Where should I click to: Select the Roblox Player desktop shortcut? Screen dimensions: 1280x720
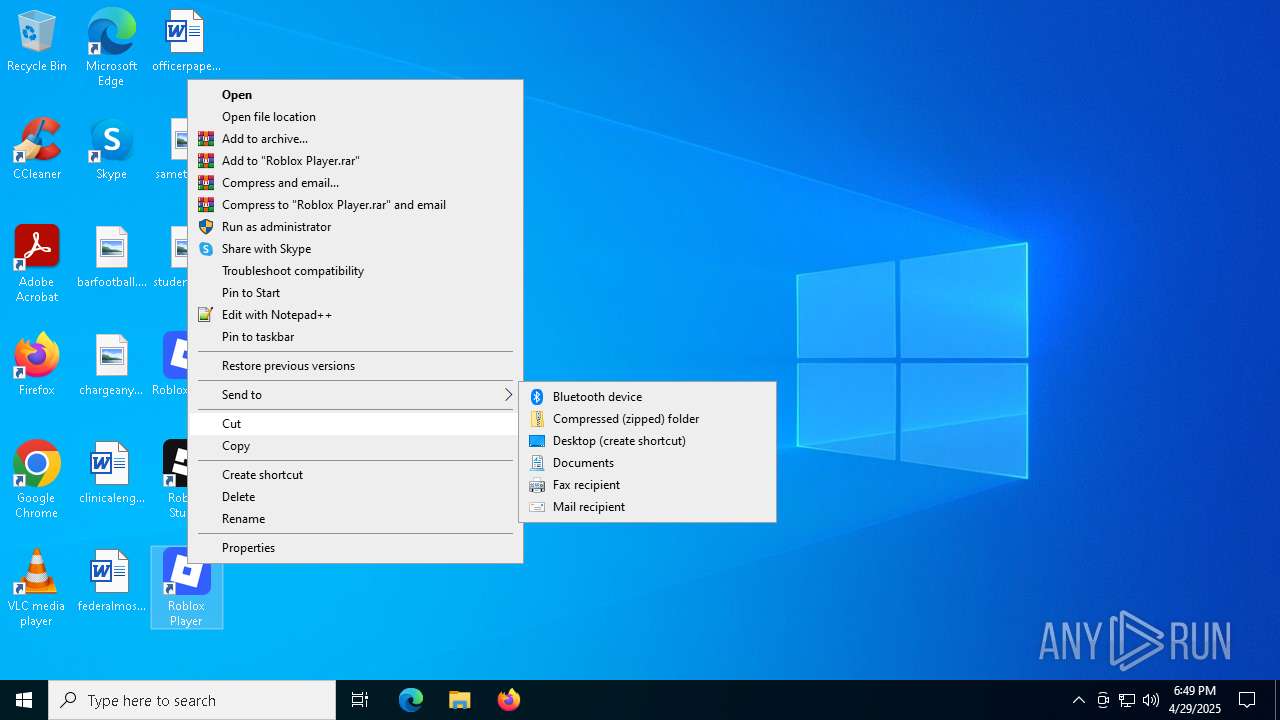186,588
